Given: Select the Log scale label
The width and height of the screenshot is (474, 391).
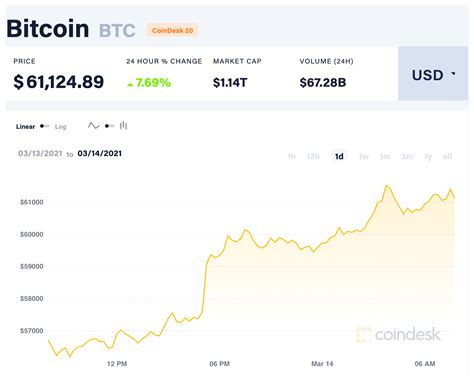Looking at the screenshot, I should (60, 127).
